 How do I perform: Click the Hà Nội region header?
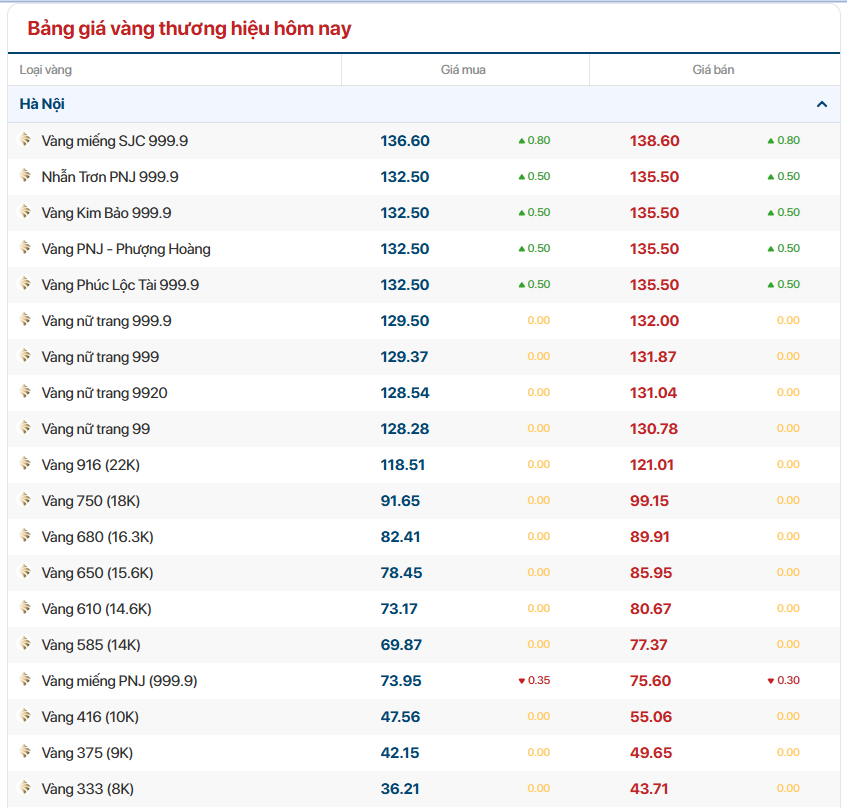[42, 104]
